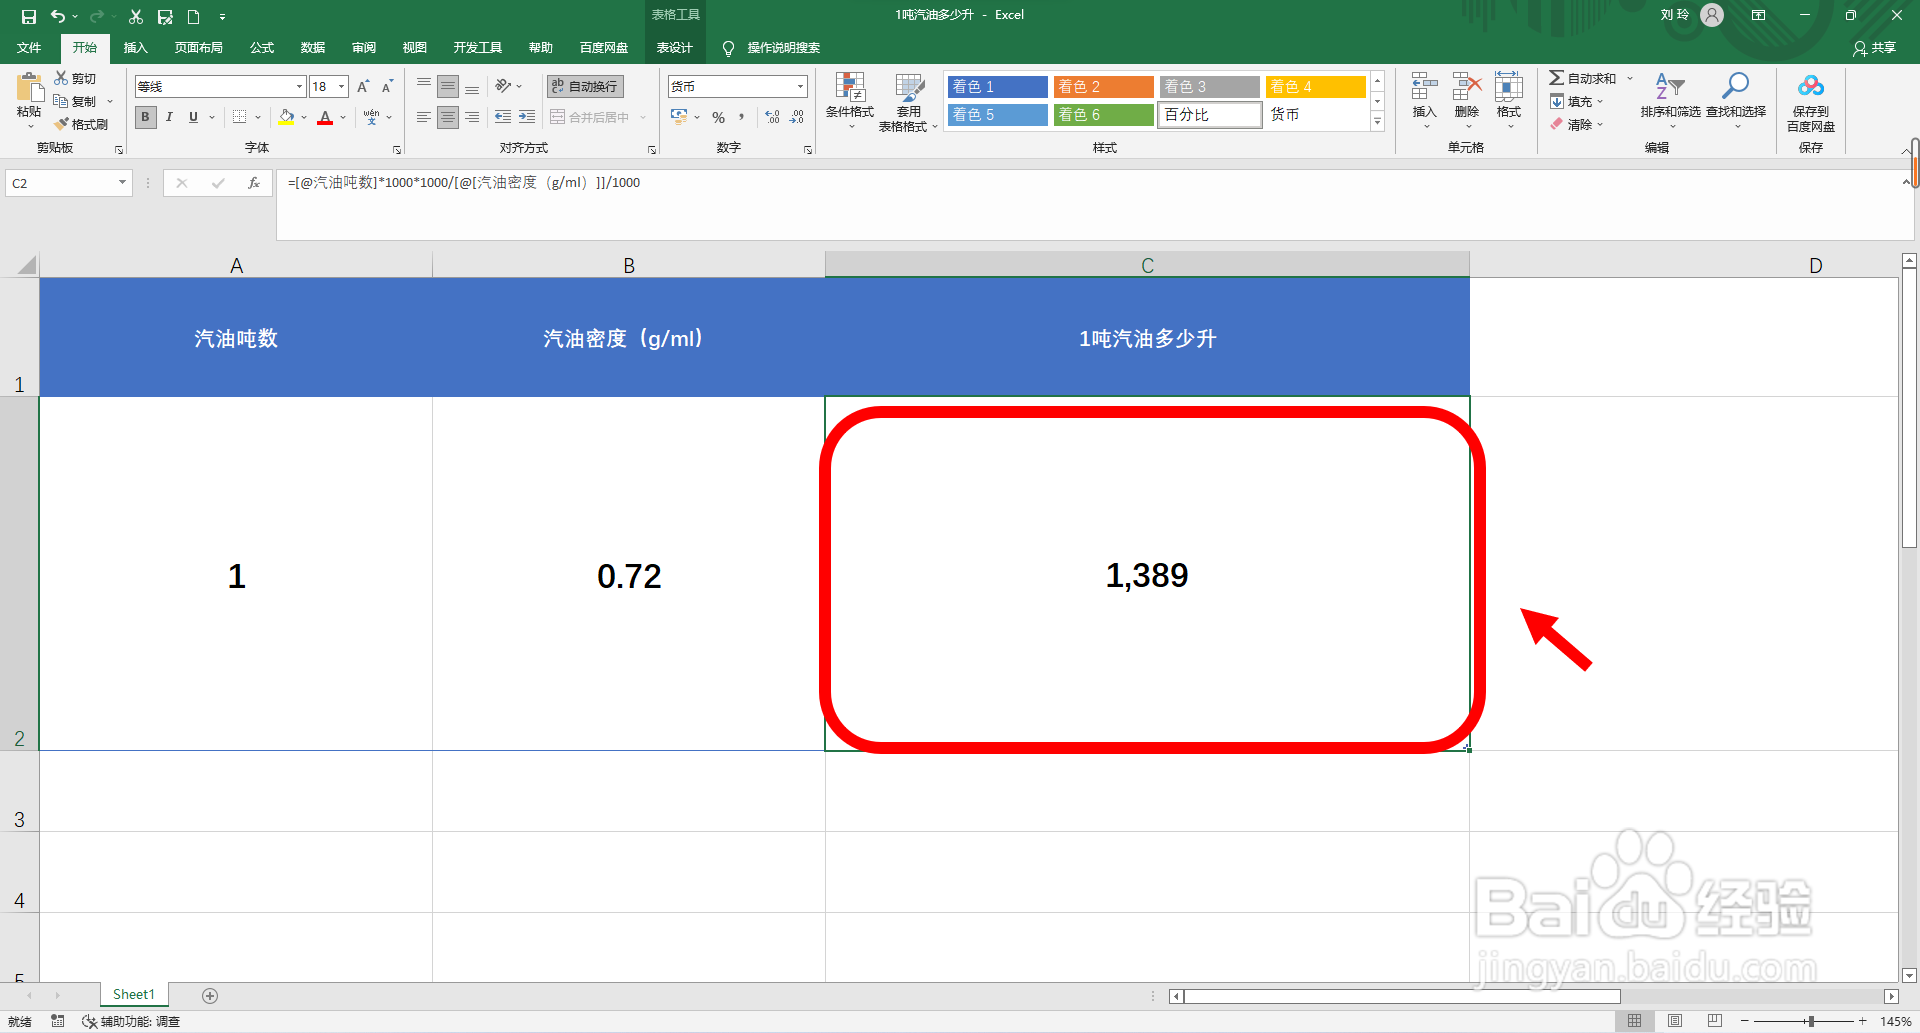The image size is (1920, 1033).
Task: Switch to Page Layout (页面布局) tab
Action: coord(198,48)
